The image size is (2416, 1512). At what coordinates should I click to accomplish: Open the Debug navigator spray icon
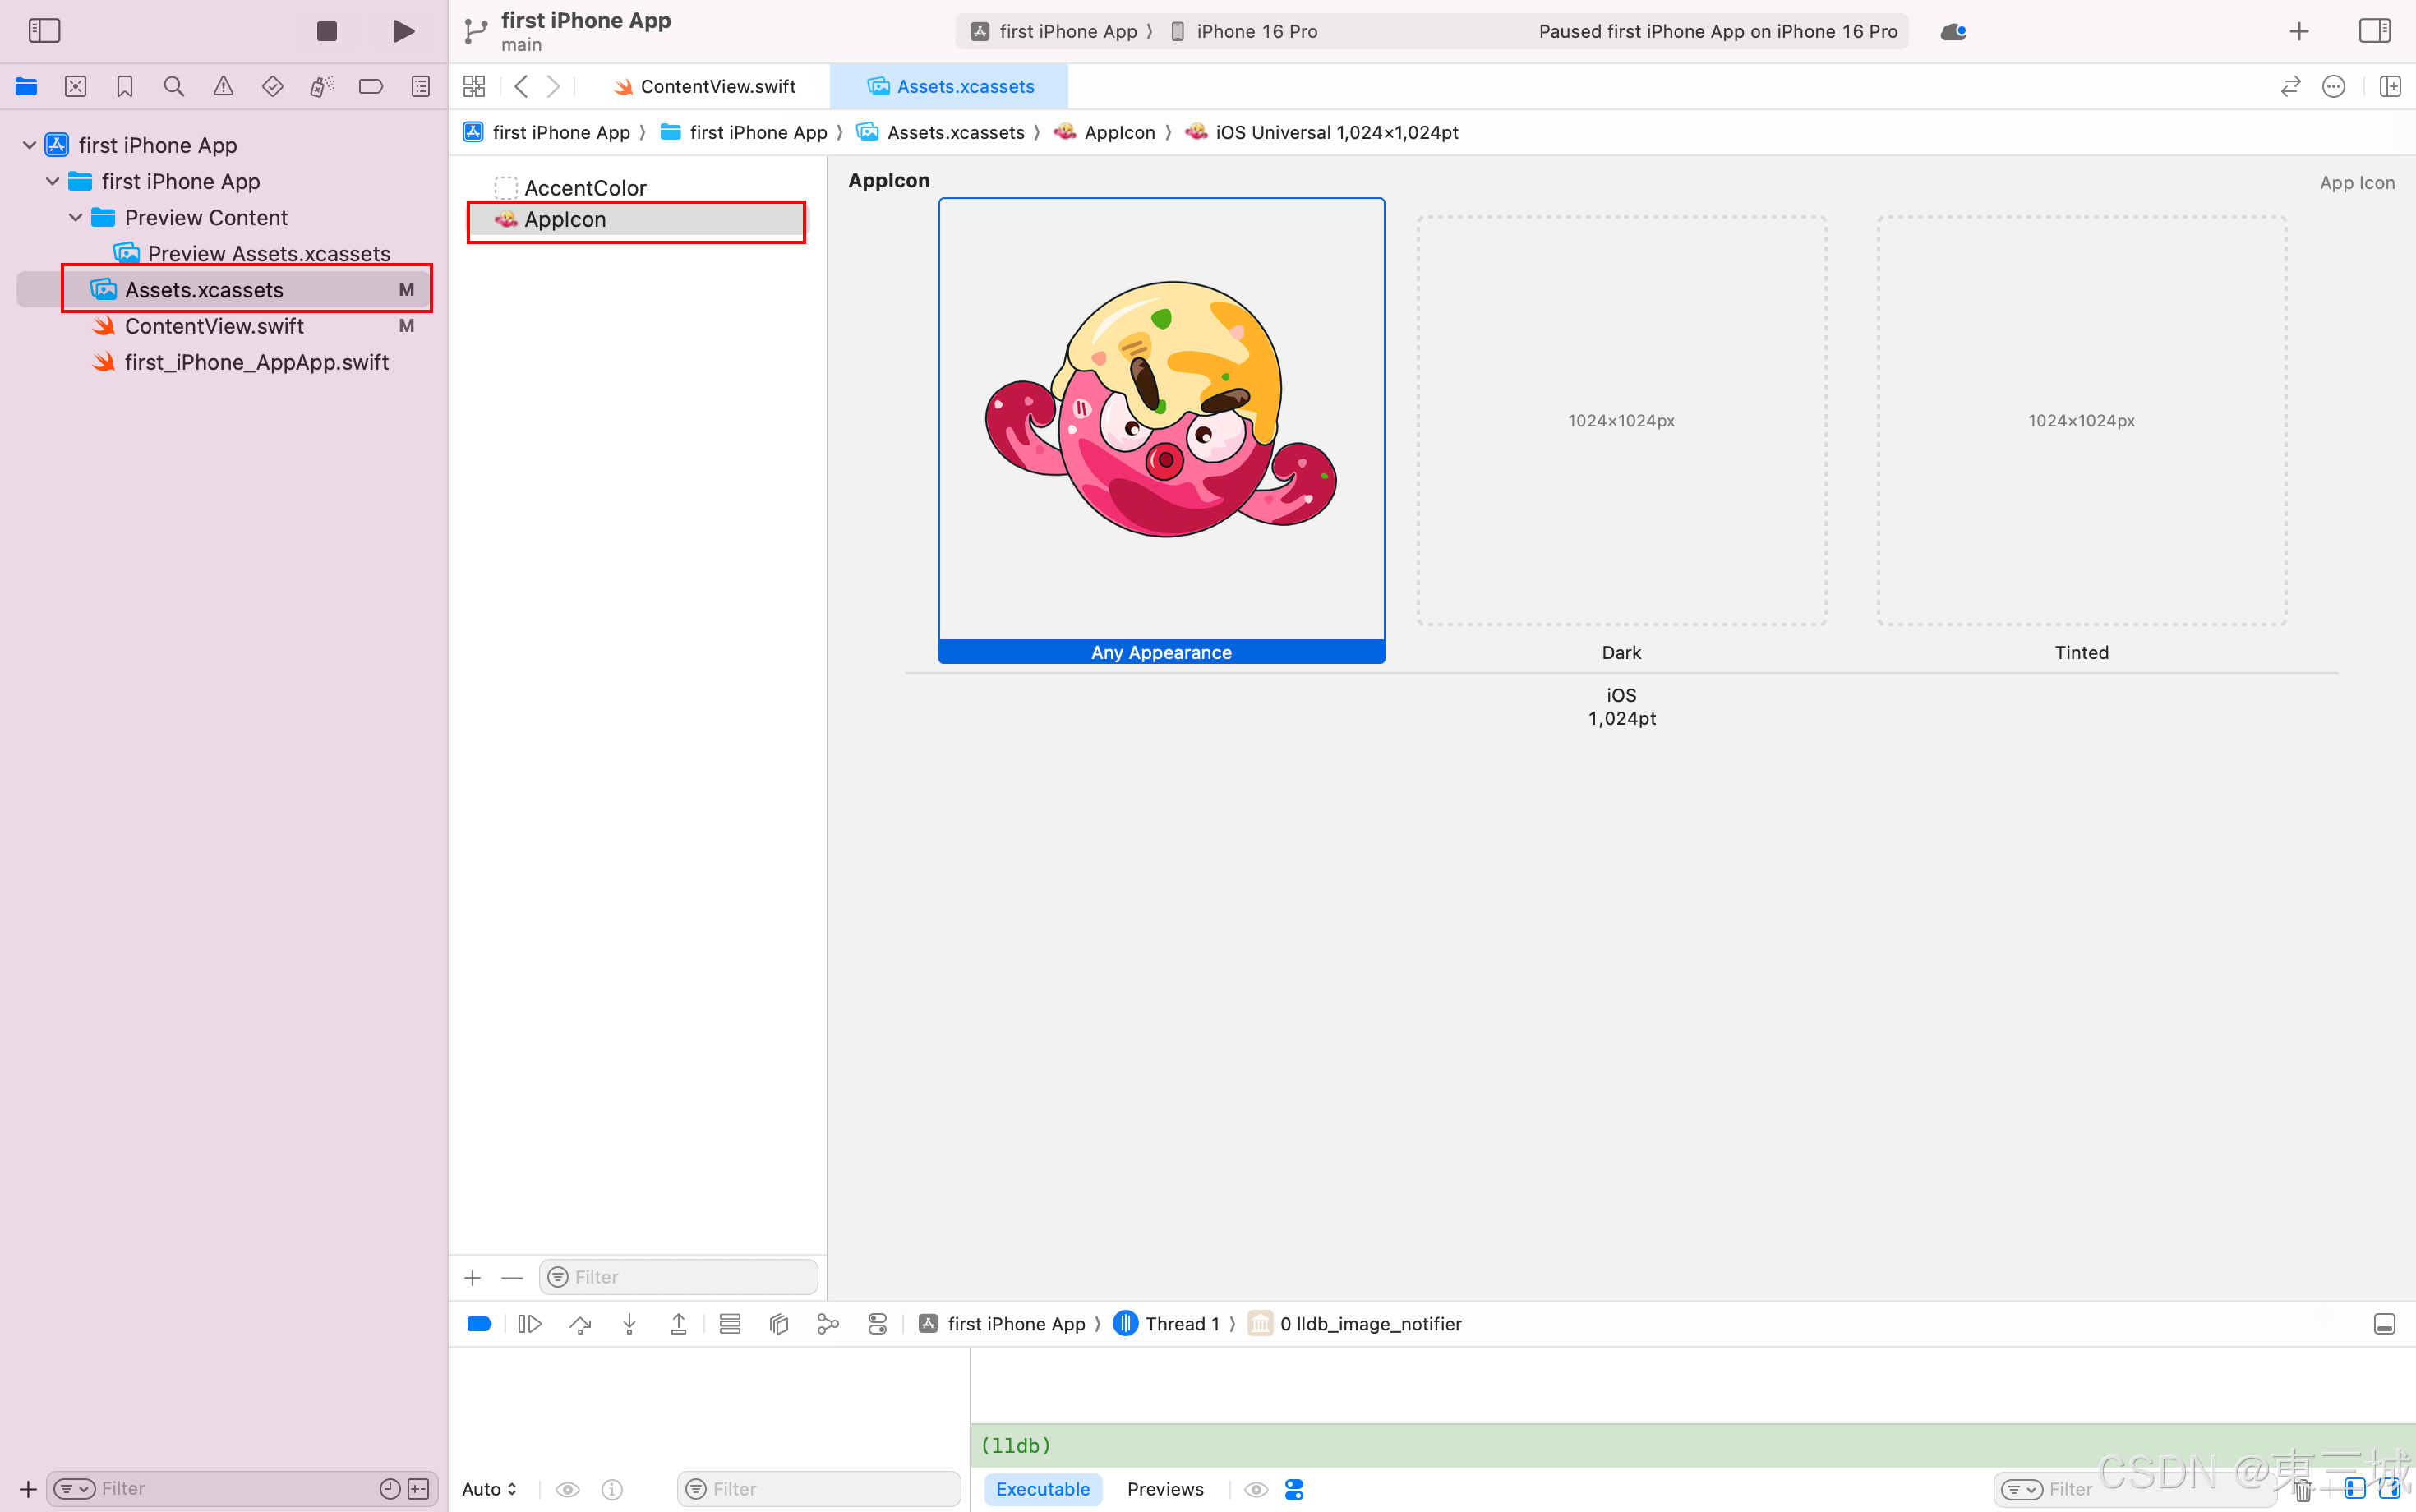tap(322, 87)
